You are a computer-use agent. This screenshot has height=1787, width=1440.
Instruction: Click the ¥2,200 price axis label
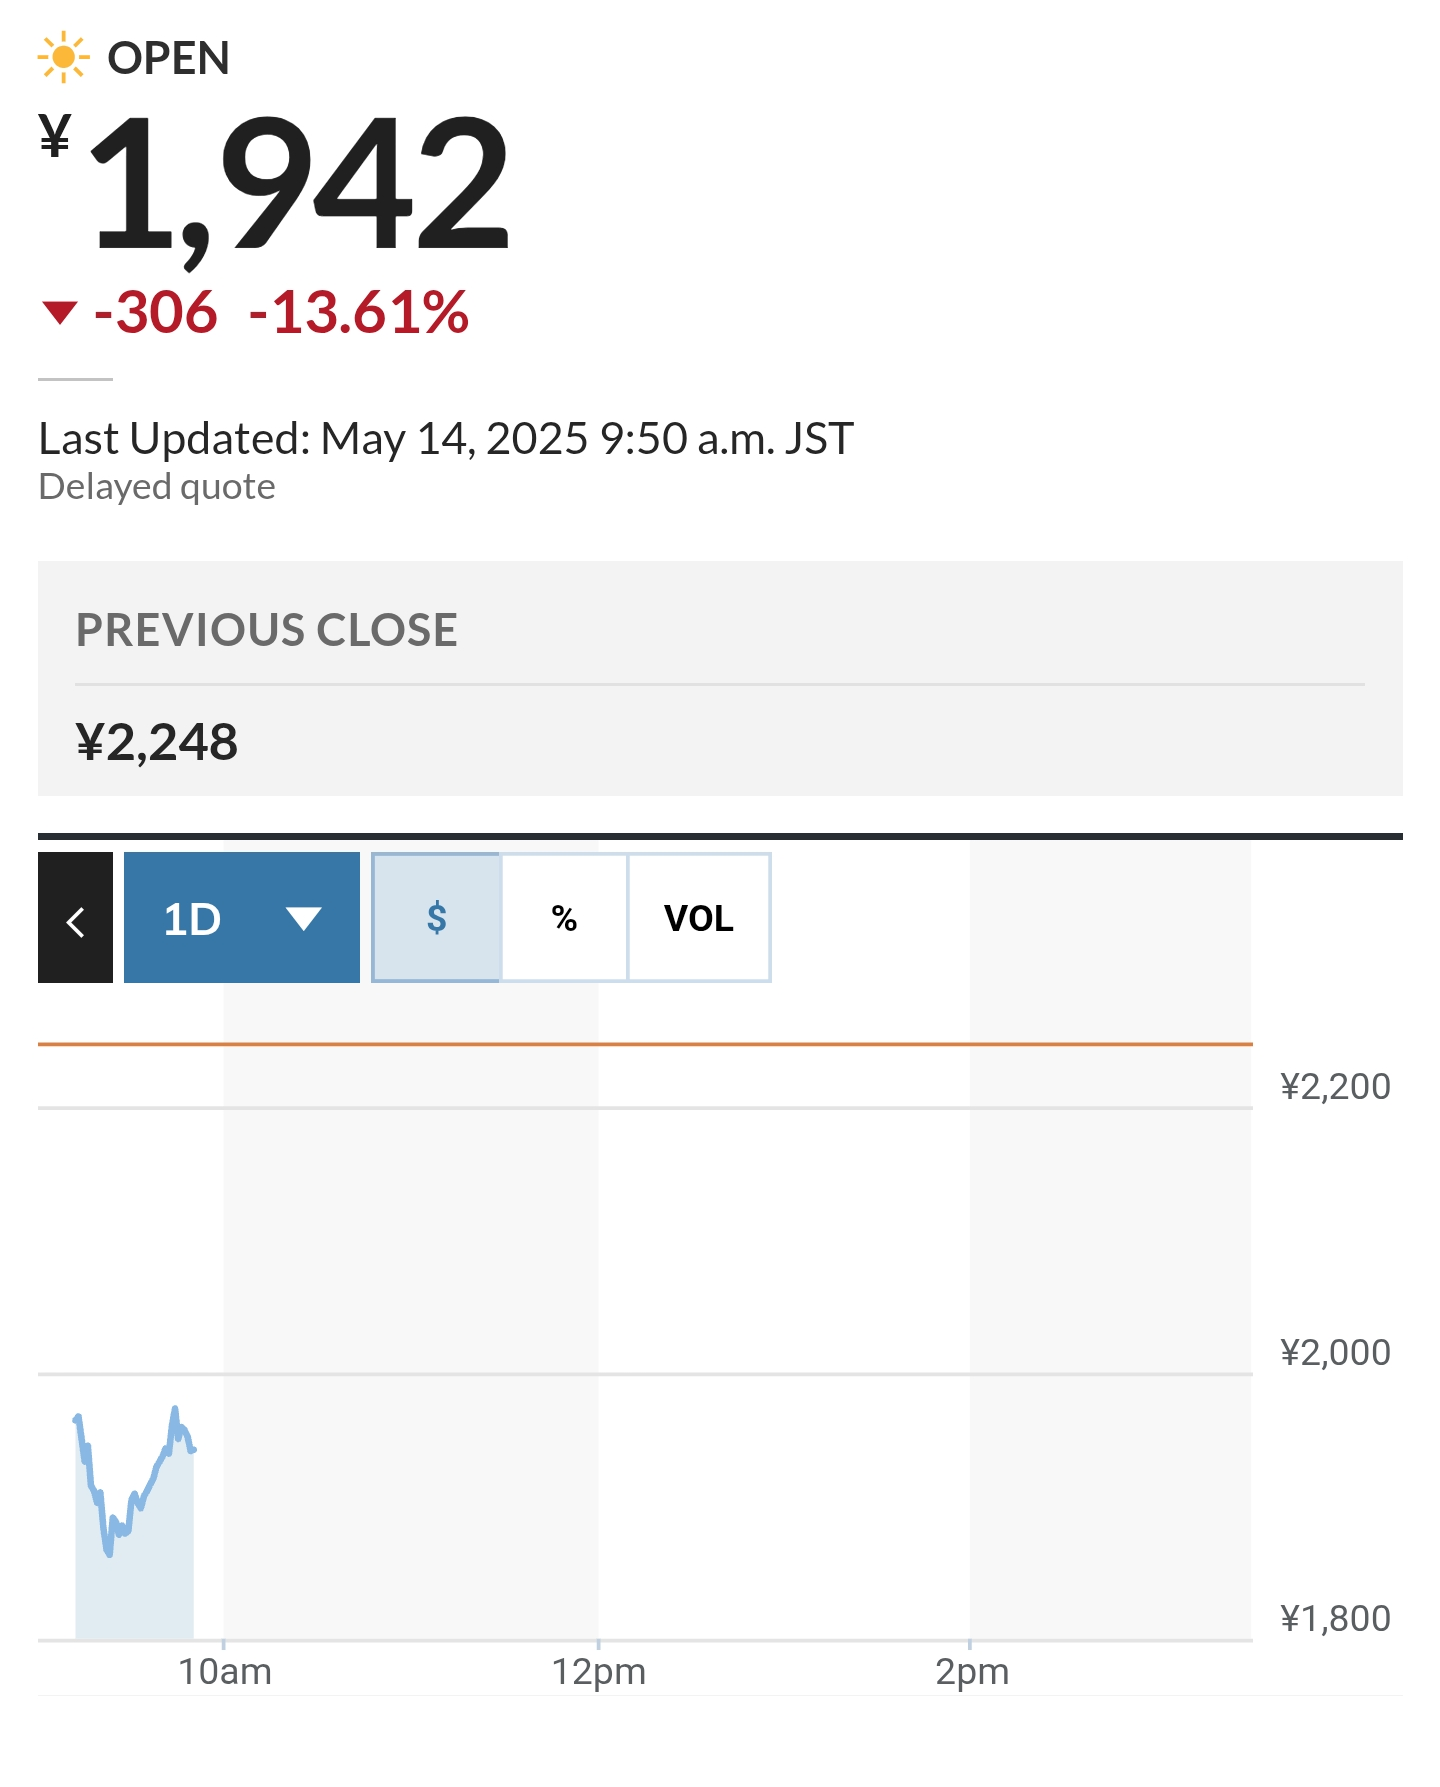click(x=1334, y=1087)
